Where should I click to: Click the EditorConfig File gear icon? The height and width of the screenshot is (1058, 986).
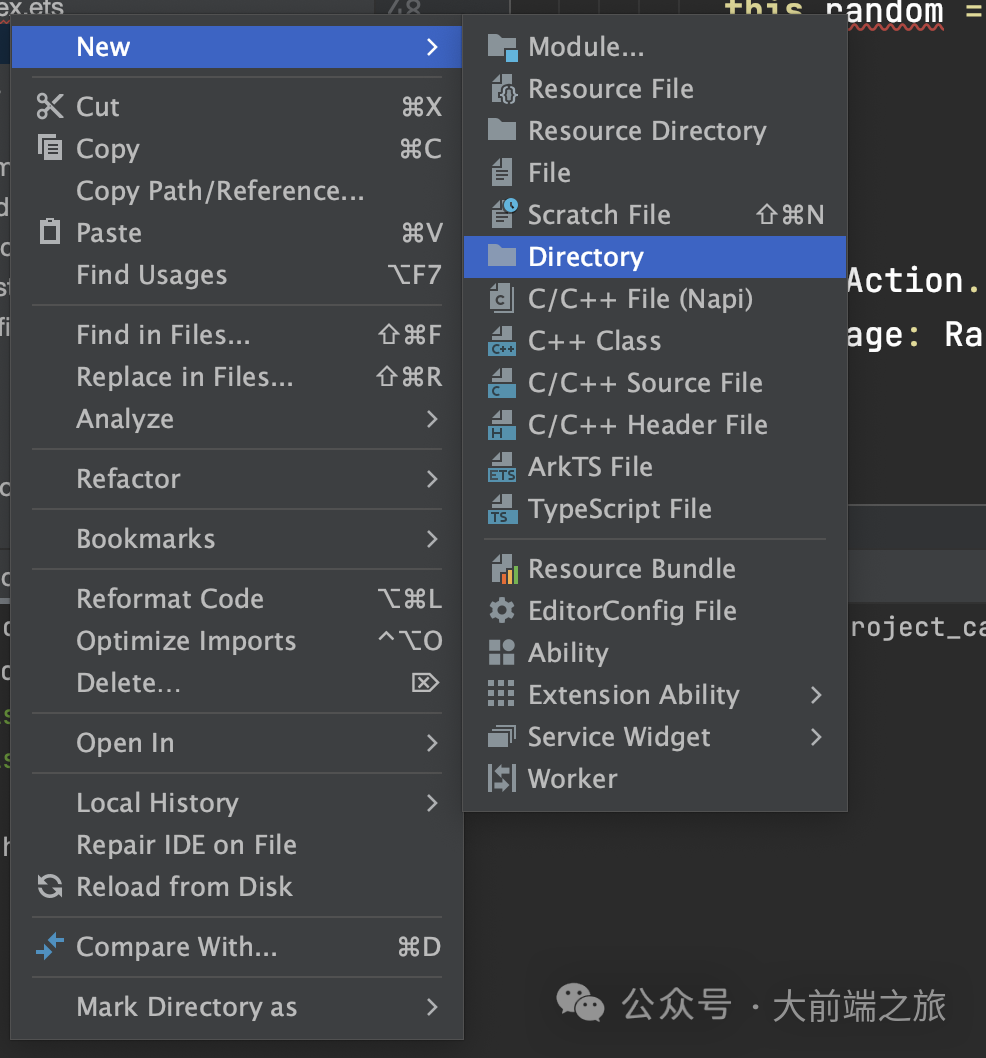click(502, 611)
